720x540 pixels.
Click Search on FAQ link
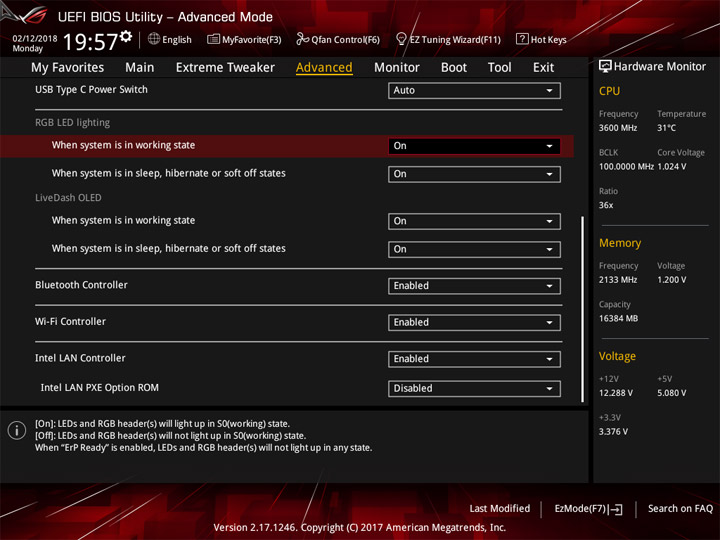click(680, 509)
